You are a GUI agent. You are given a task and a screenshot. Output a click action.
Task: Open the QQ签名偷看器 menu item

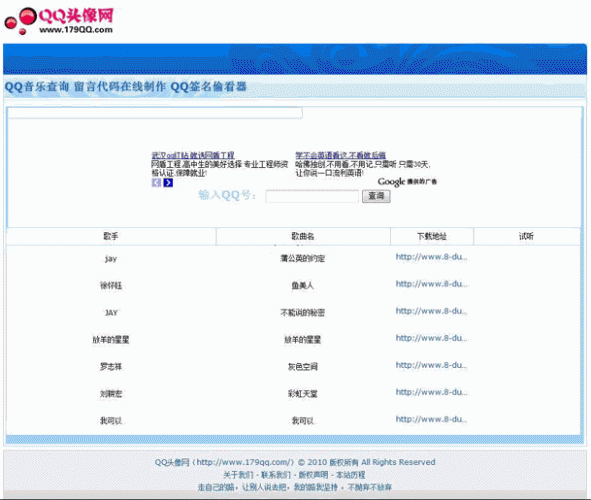click(208, 87)
